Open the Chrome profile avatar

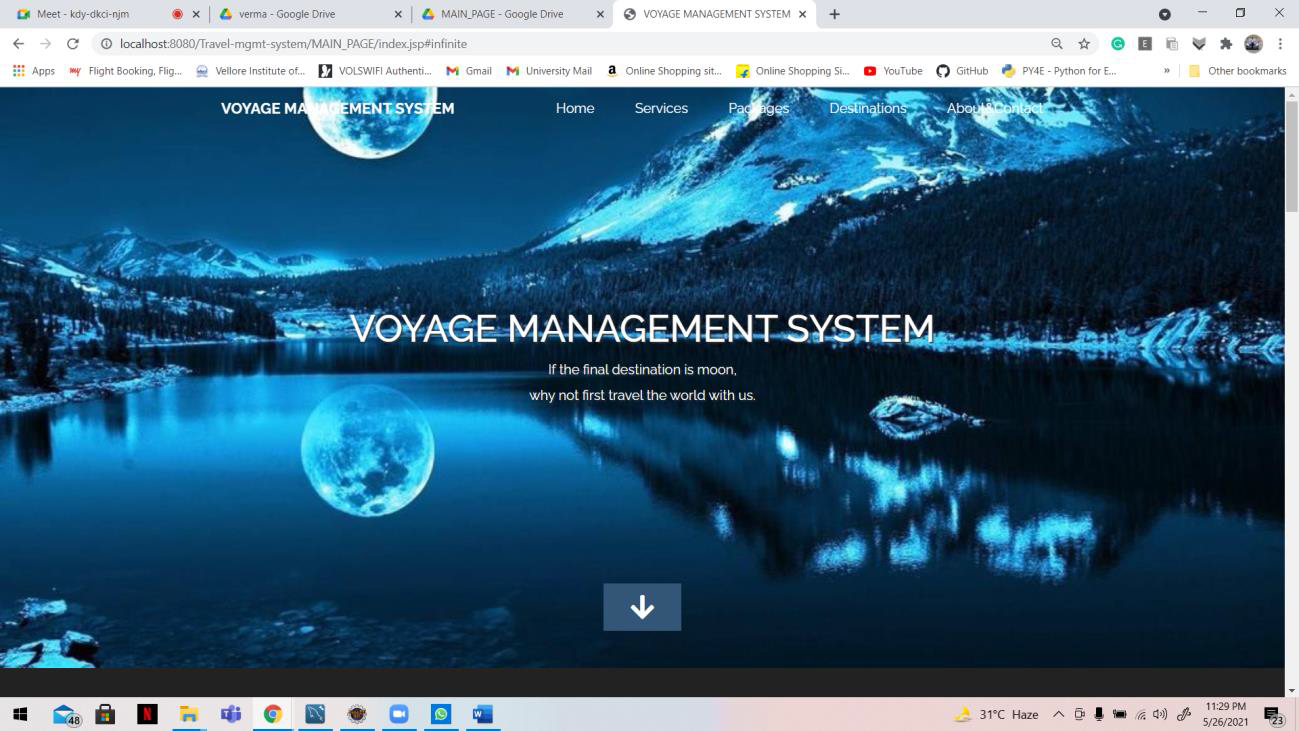pos(1253,44)
